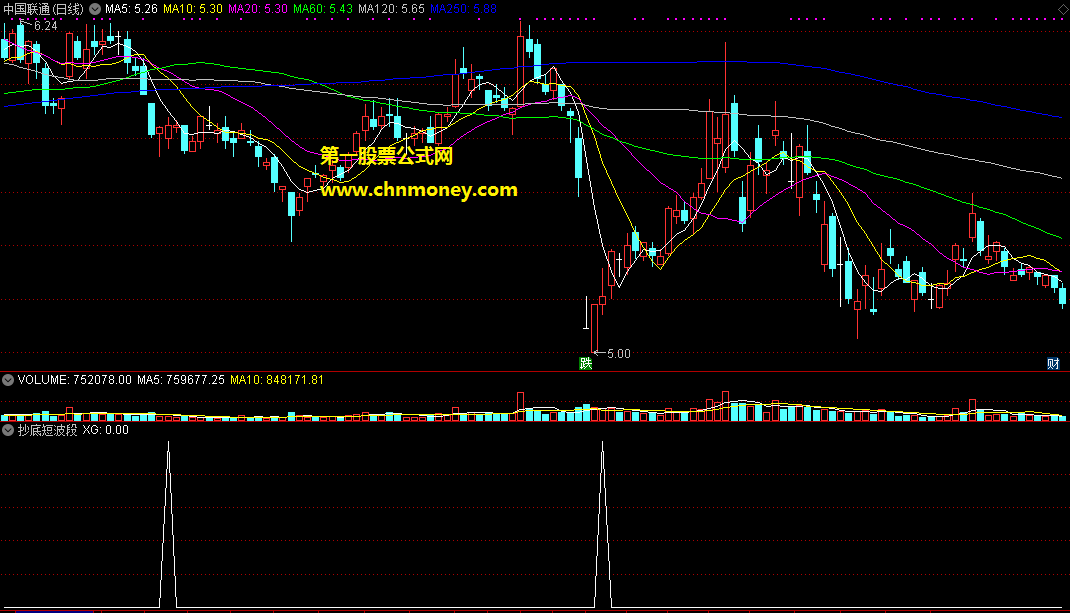Viewport: 1070px width, 613px height.
Task: Click the VOLUME: 752078.00 value
Action: 74,380
